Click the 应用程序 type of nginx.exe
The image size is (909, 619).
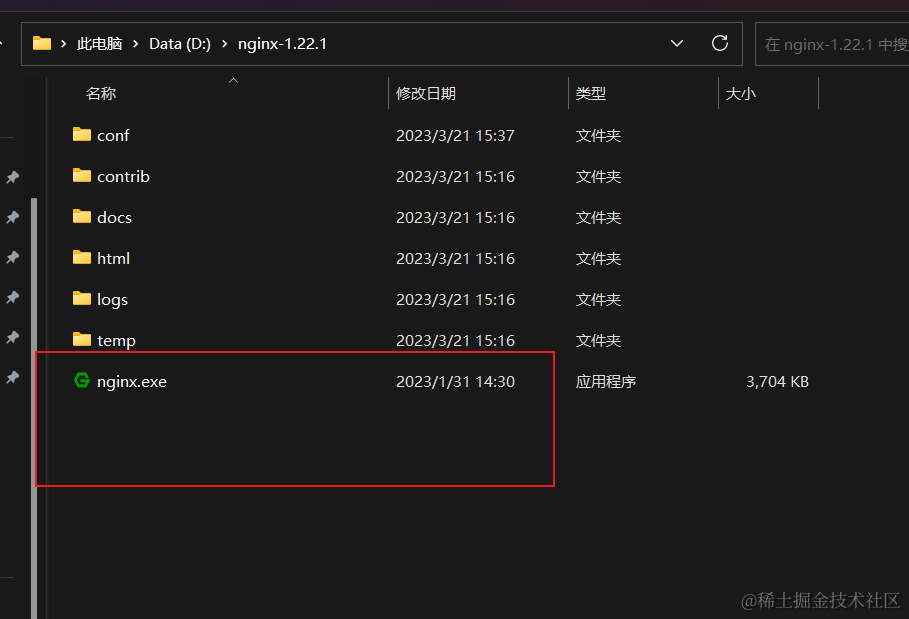[606, 381]
